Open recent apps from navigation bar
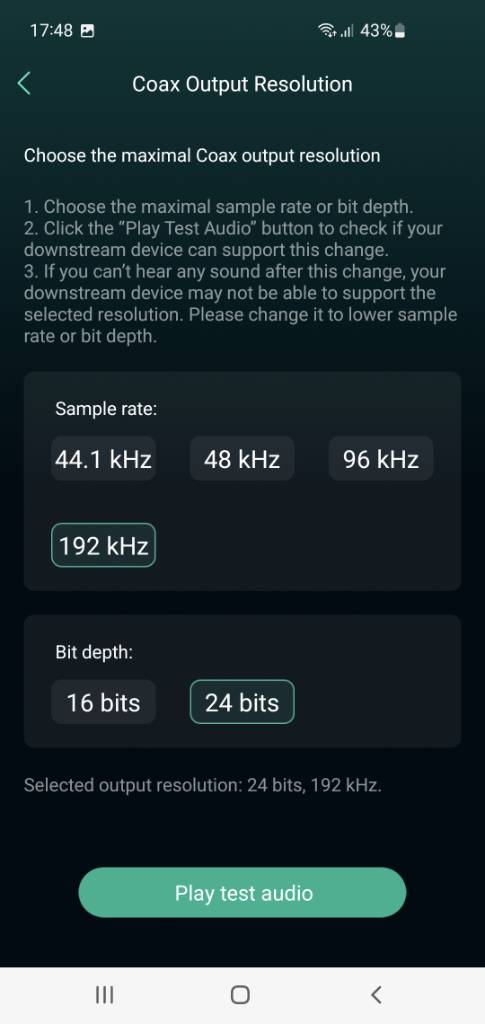 [x=104, y=995]
